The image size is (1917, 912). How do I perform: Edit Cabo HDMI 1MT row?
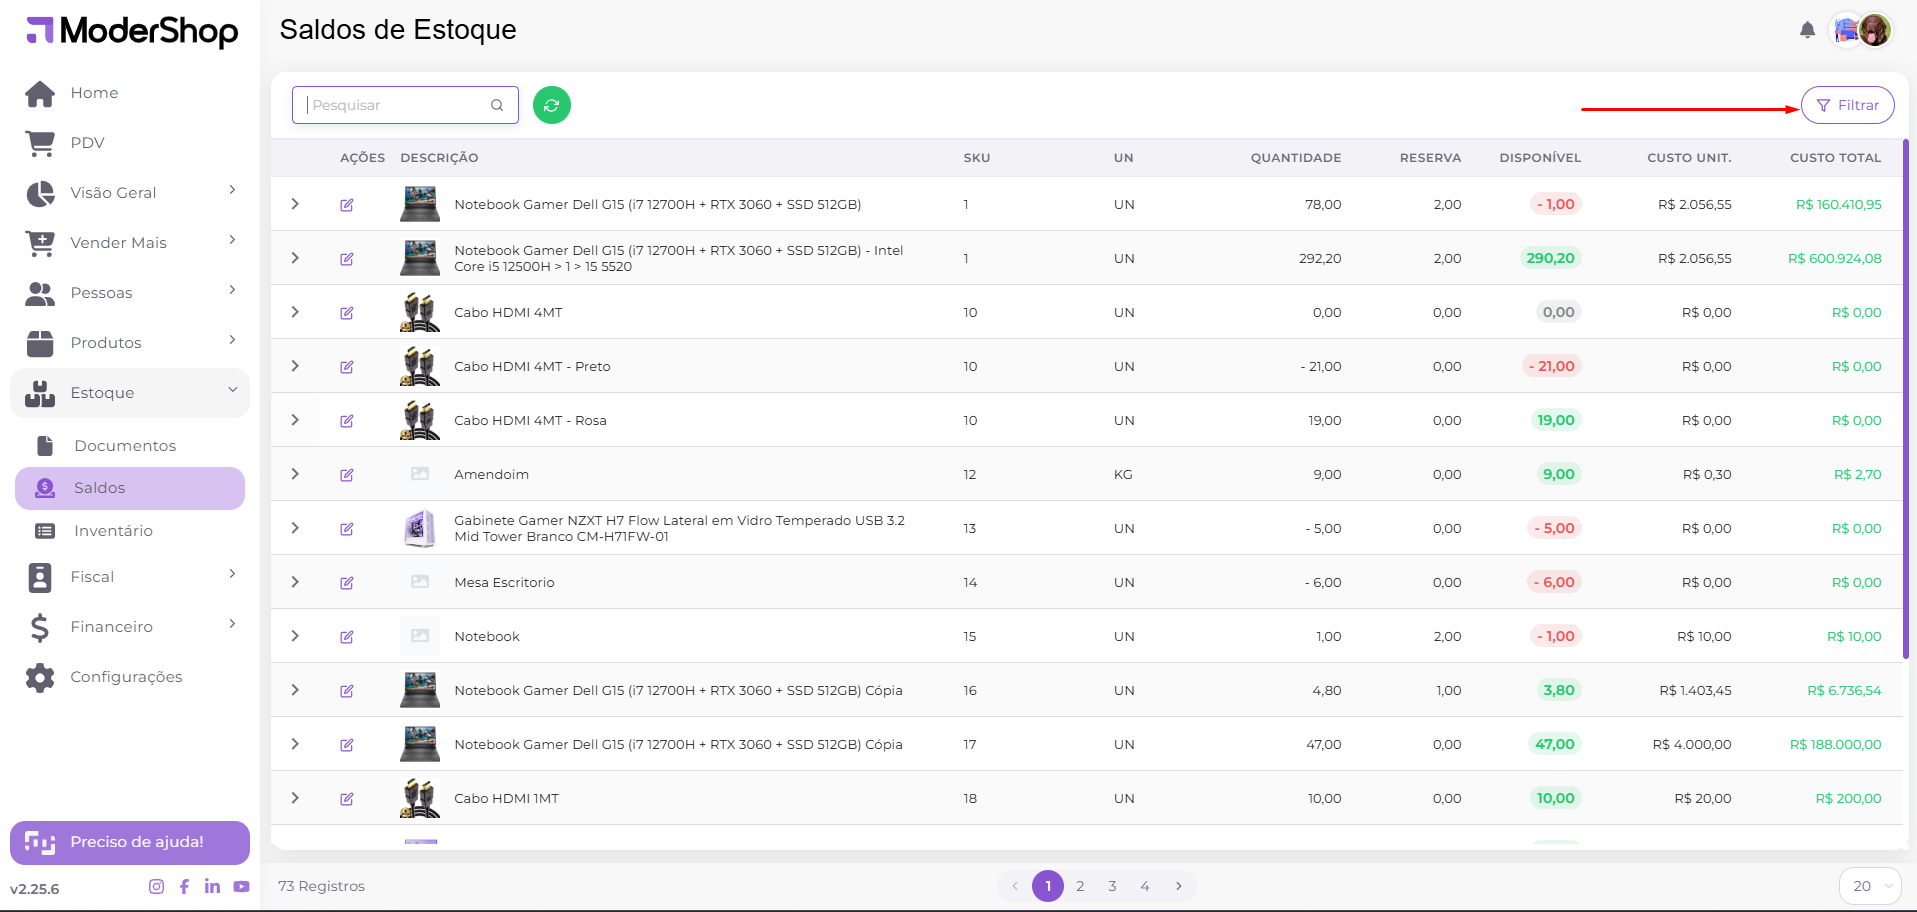(347, 799)
